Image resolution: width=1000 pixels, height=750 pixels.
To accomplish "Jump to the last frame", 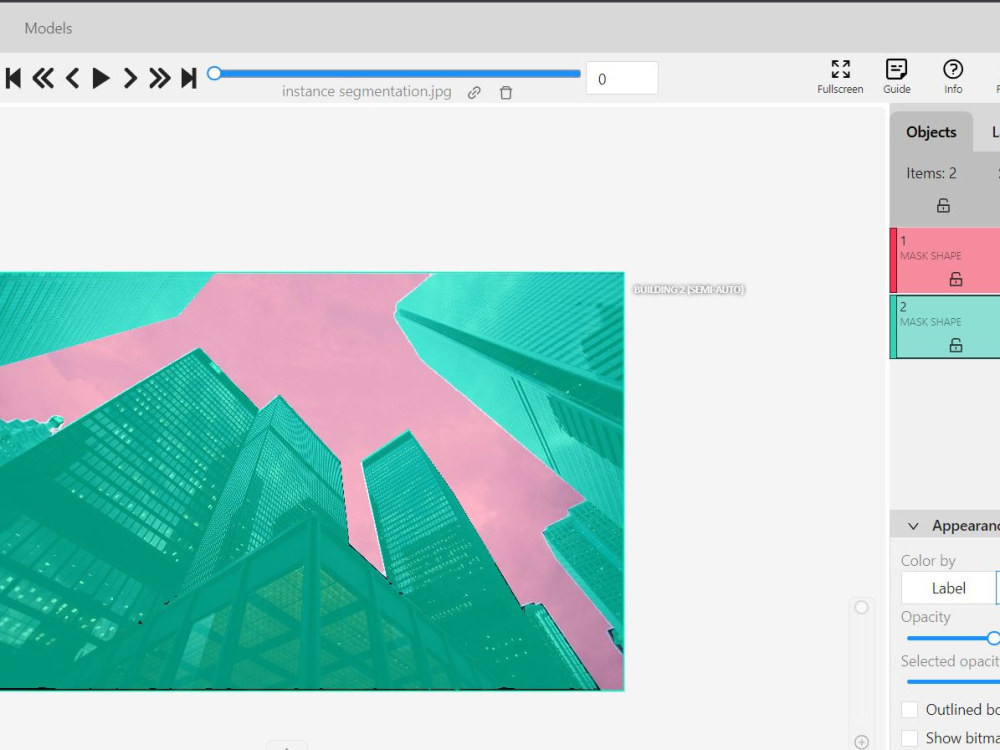I will point(190,77).
